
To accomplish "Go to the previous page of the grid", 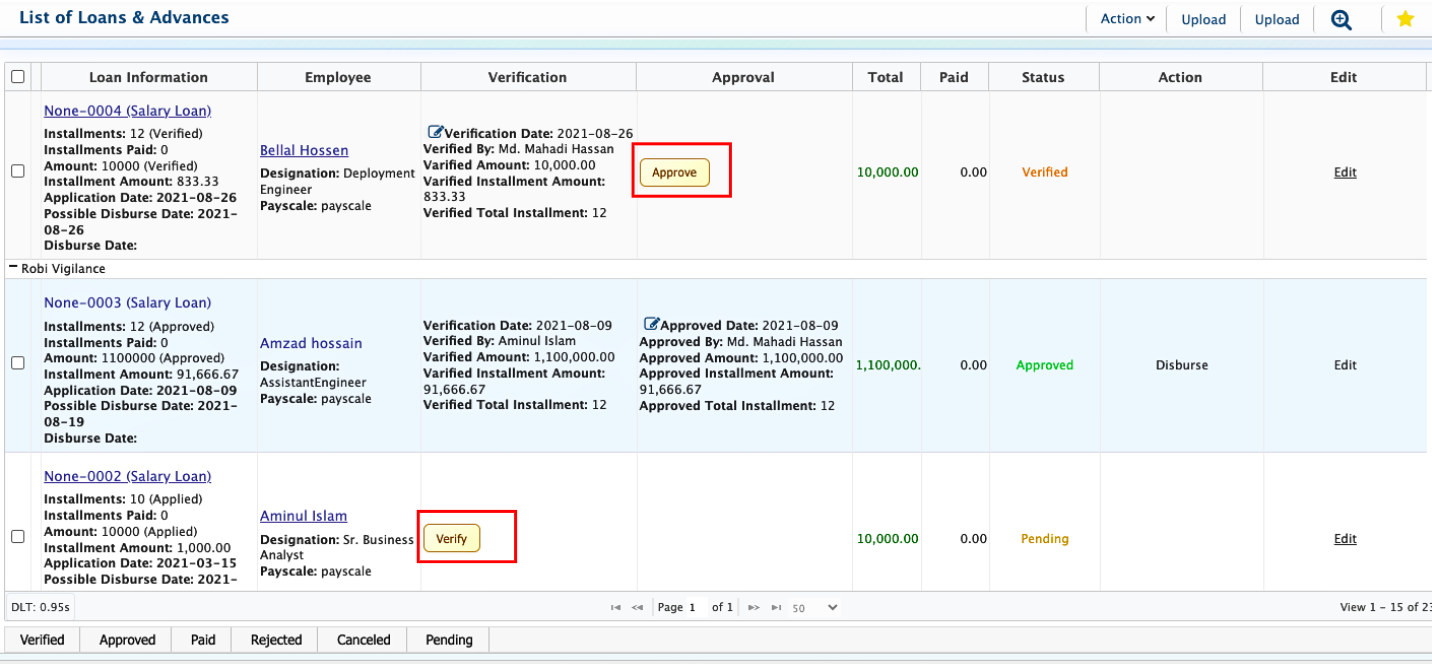I will click(637, 607).
